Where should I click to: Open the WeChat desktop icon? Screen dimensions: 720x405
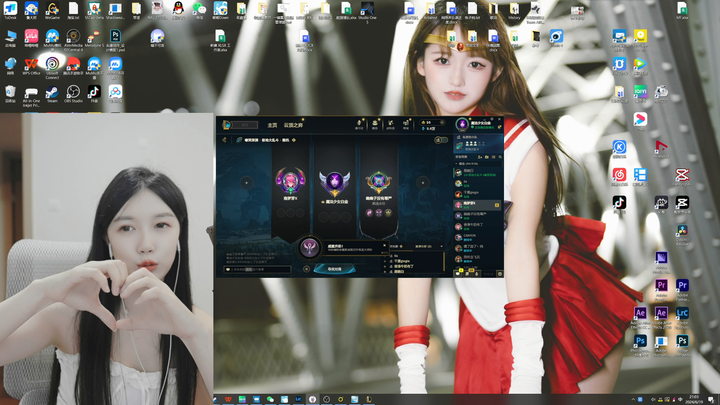click(199, 9)
